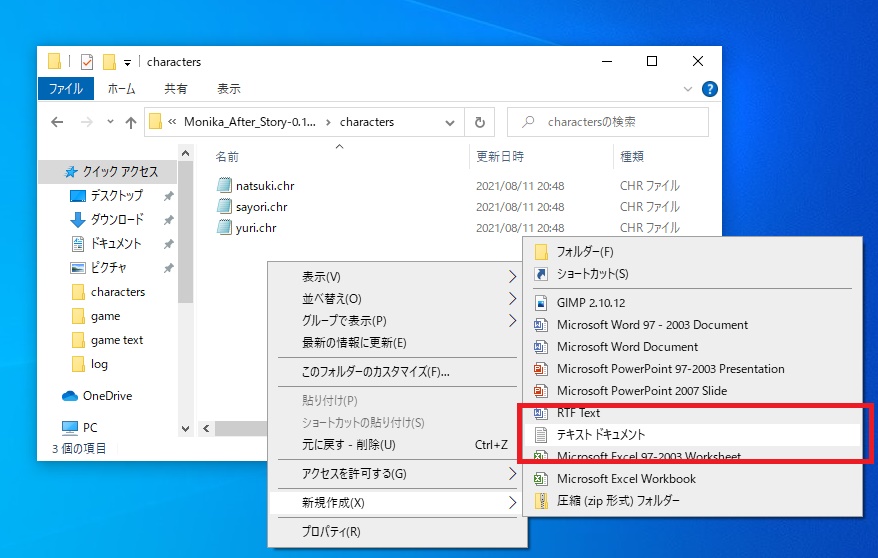Image resolution: width=878 pixels, height=558 pixels.
Task: Choose プロパティ(R) in the context menu
Action: (398, 532)
